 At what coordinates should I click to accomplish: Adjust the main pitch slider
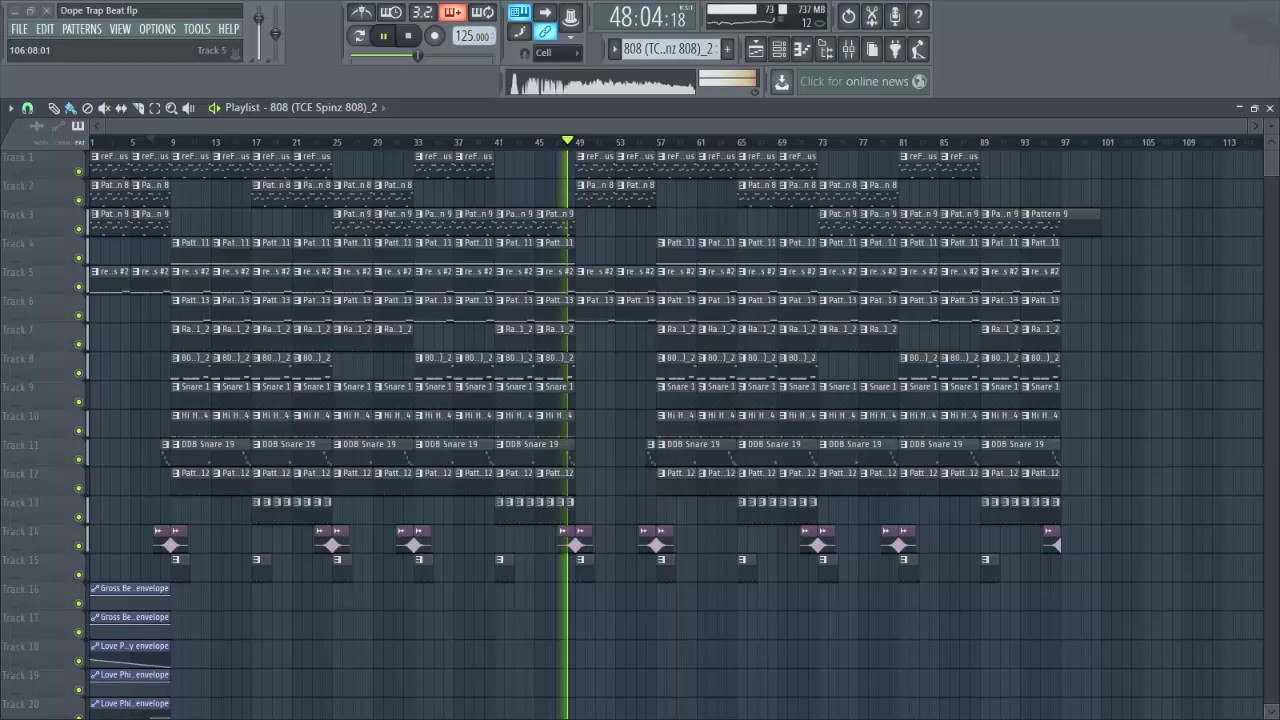(275, 32)
